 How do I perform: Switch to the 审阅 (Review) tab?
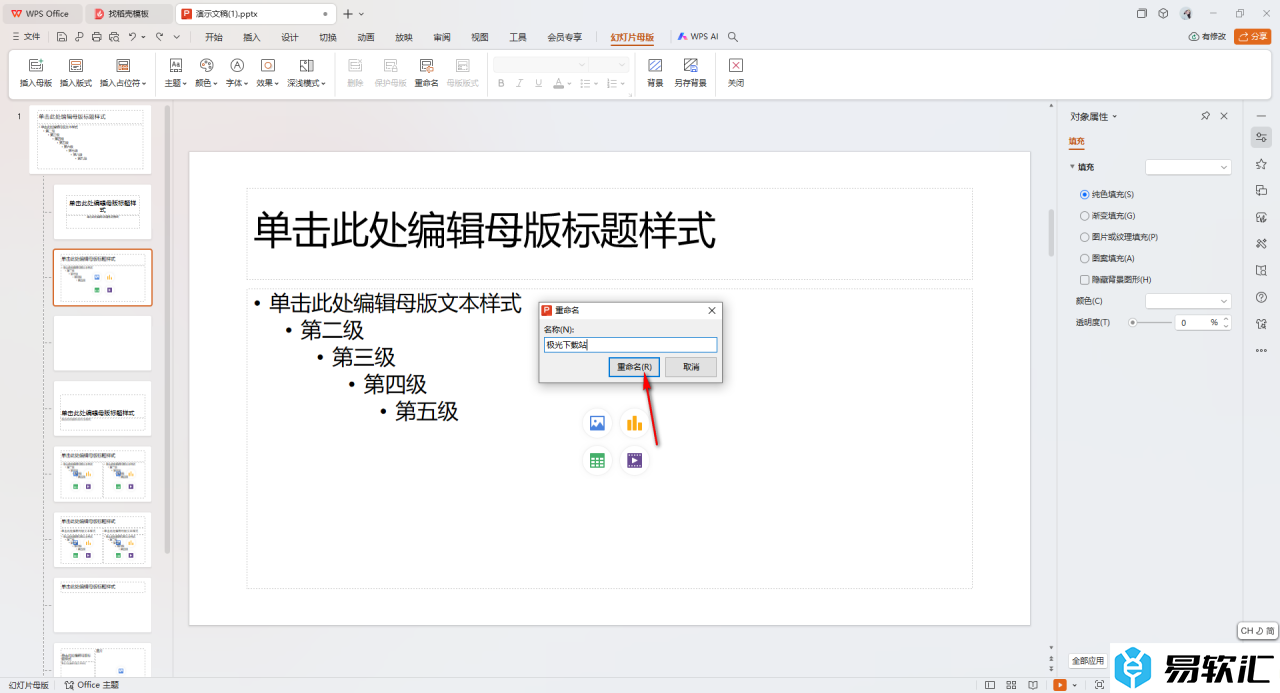tap(442, 37)
